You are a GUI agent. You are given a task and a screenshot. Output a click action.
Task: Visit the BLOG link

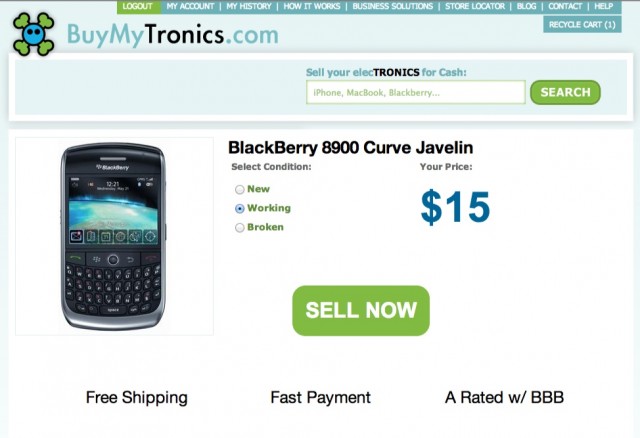click(527, 7)
